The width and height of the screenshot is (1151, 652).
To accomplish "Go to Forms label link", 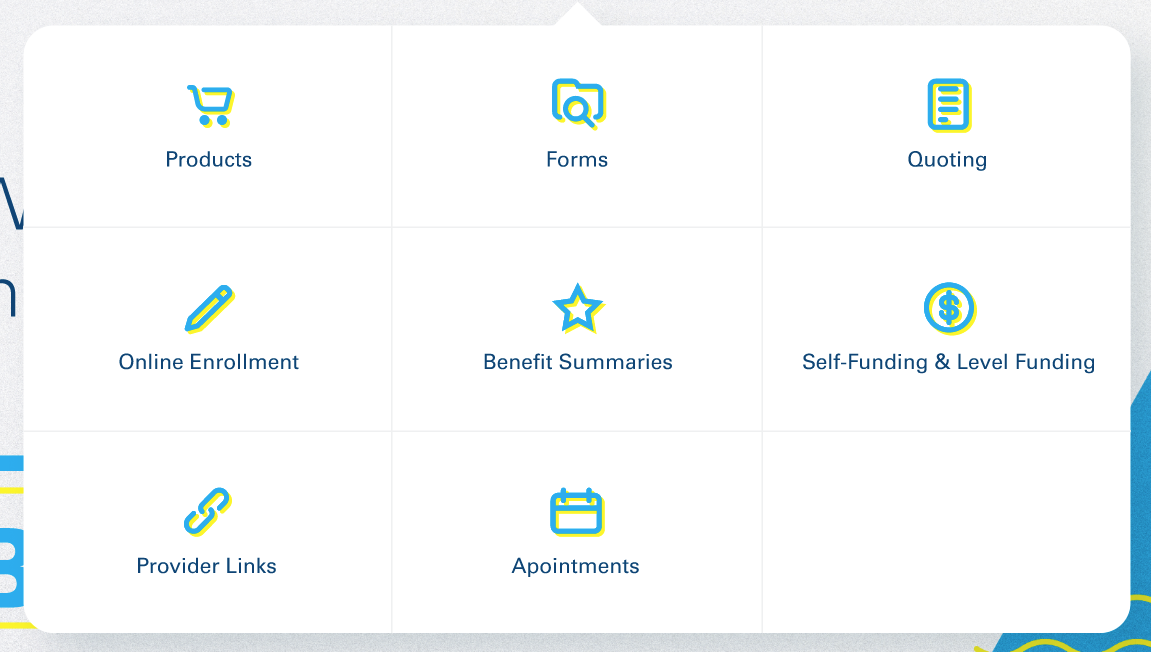I will pyautogui.click(x=577, y=159).
